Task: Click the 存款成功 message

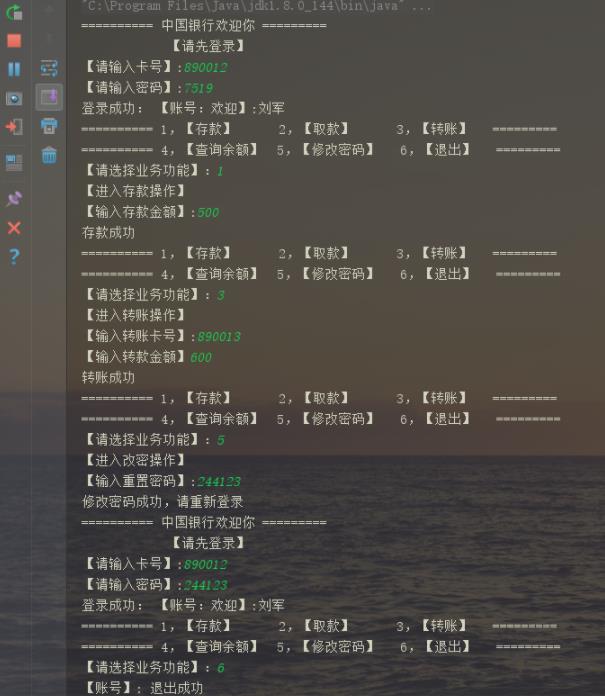Action: tap(108, 233)
